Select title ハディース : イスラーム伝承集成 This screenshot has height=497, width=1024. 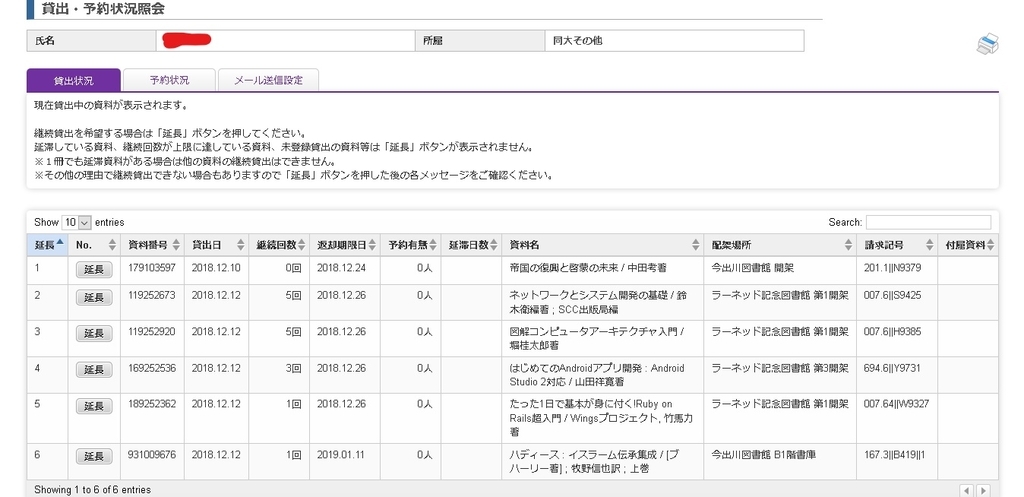point(583,455)
